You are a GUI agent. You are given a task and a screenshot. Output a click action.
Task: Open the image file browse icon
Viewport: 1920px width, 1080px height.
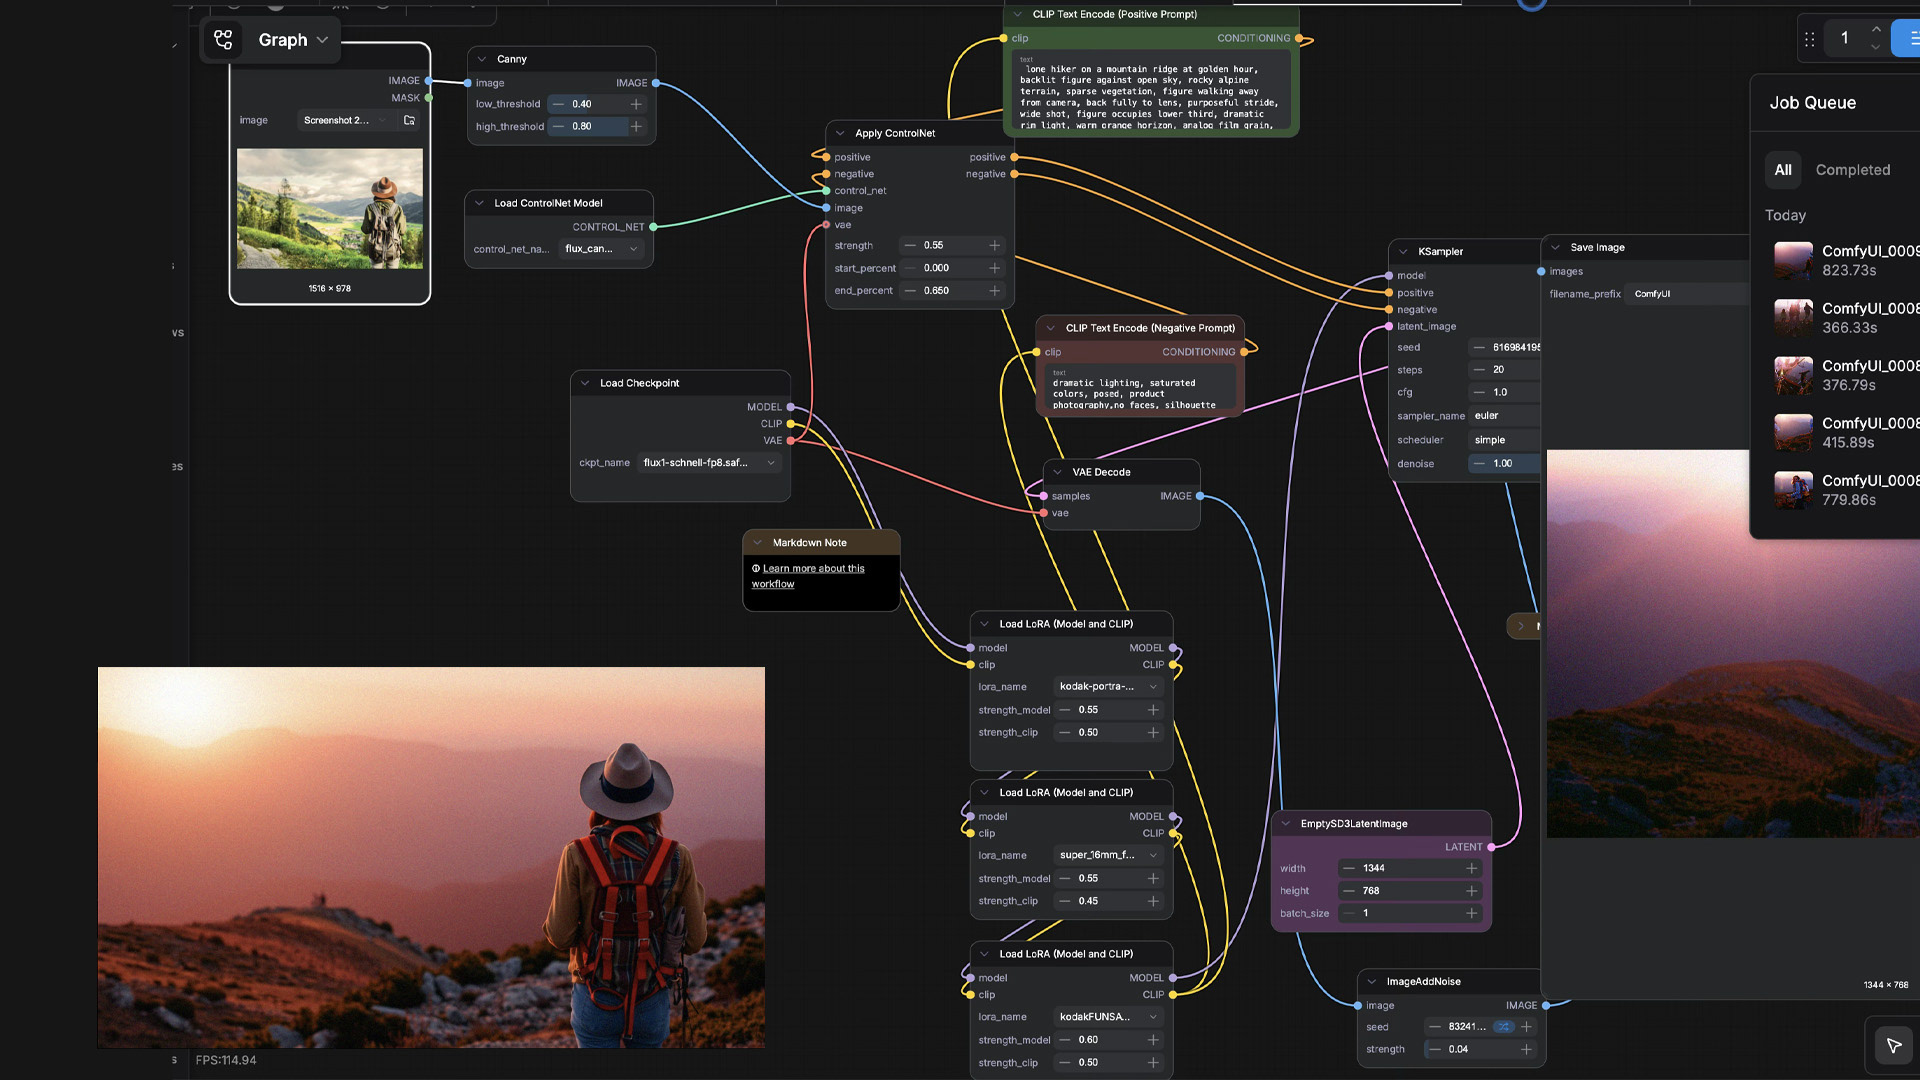click(x=409, y=120)
